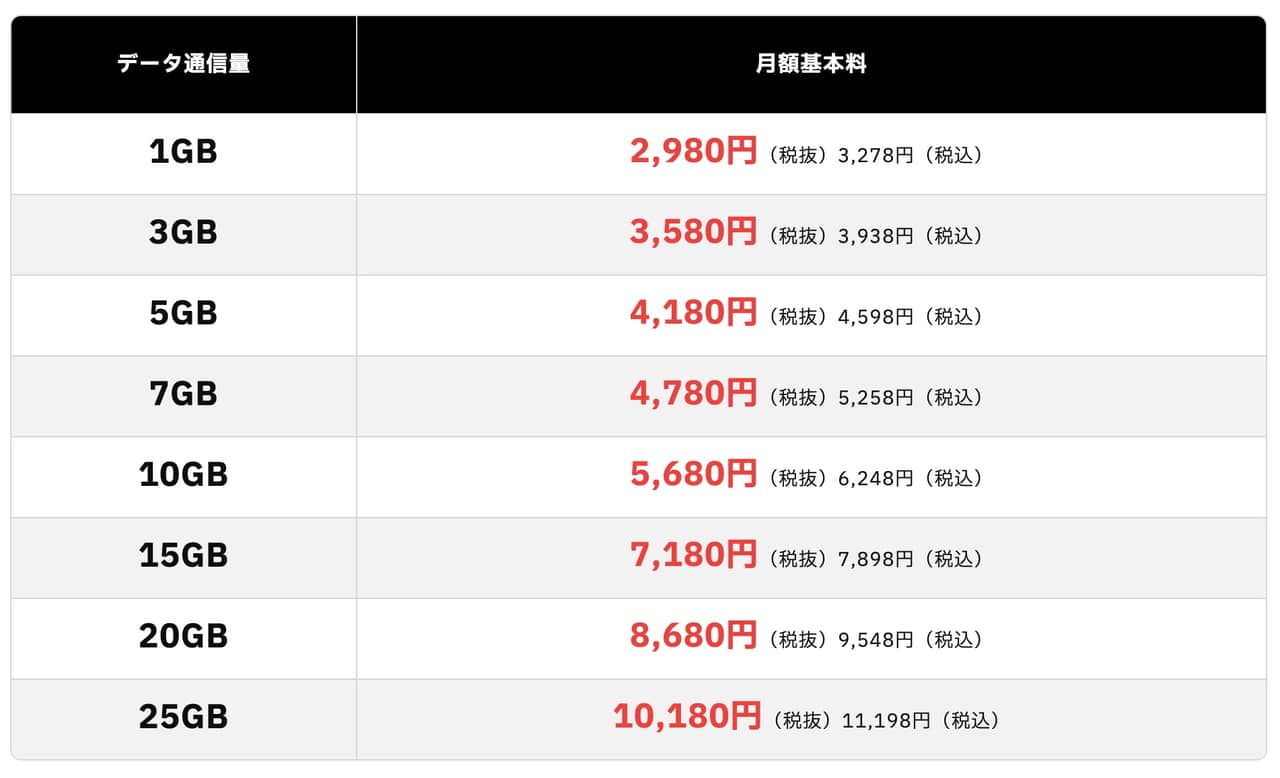Select the 3GB data plan cell
The width and height of the screenshot is (1280, 778).
183,233
